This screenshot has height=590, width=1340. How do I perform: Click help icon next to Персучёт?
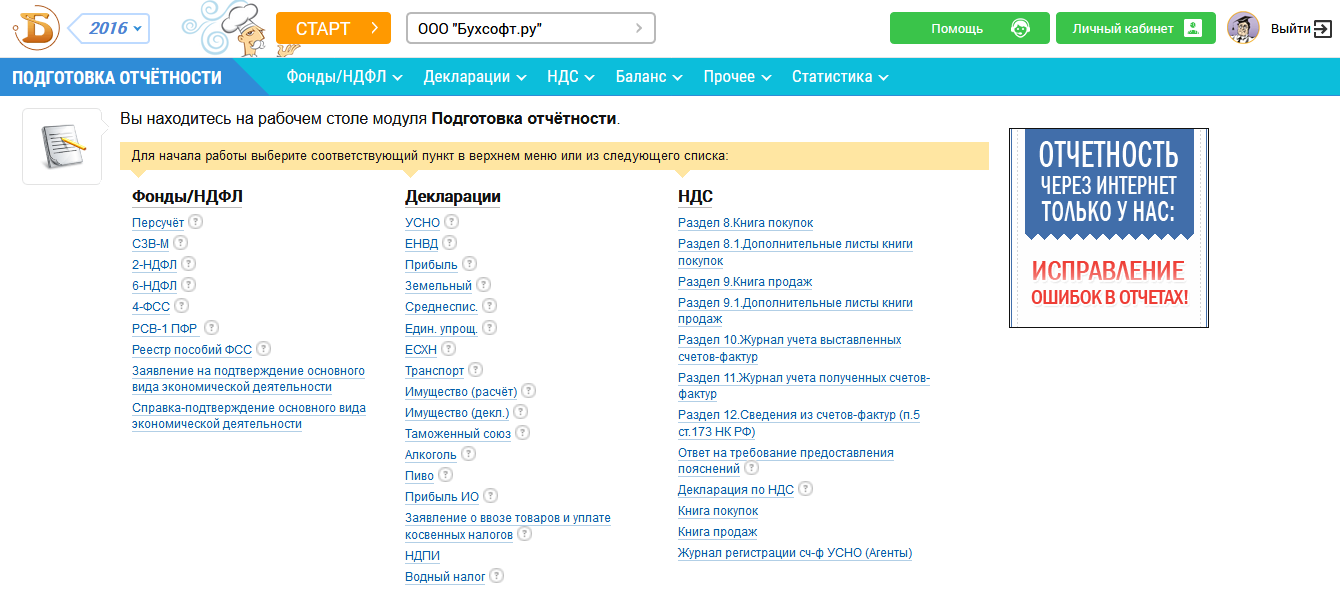[x=196, y=223]
